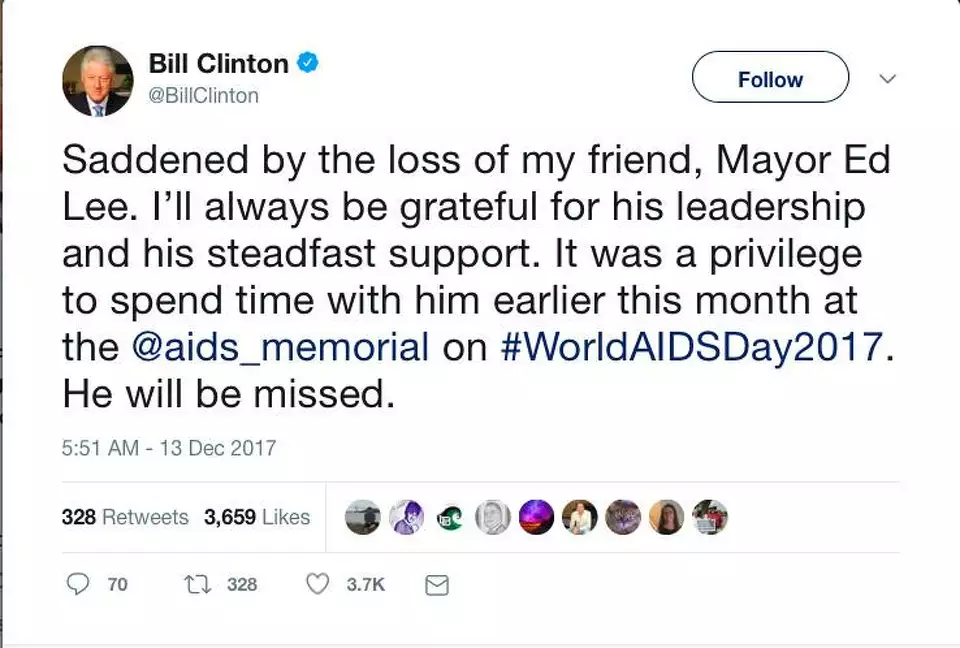960x648 pixels.
Task: Click the green logo liker avatar
Action: click(450, 517)
